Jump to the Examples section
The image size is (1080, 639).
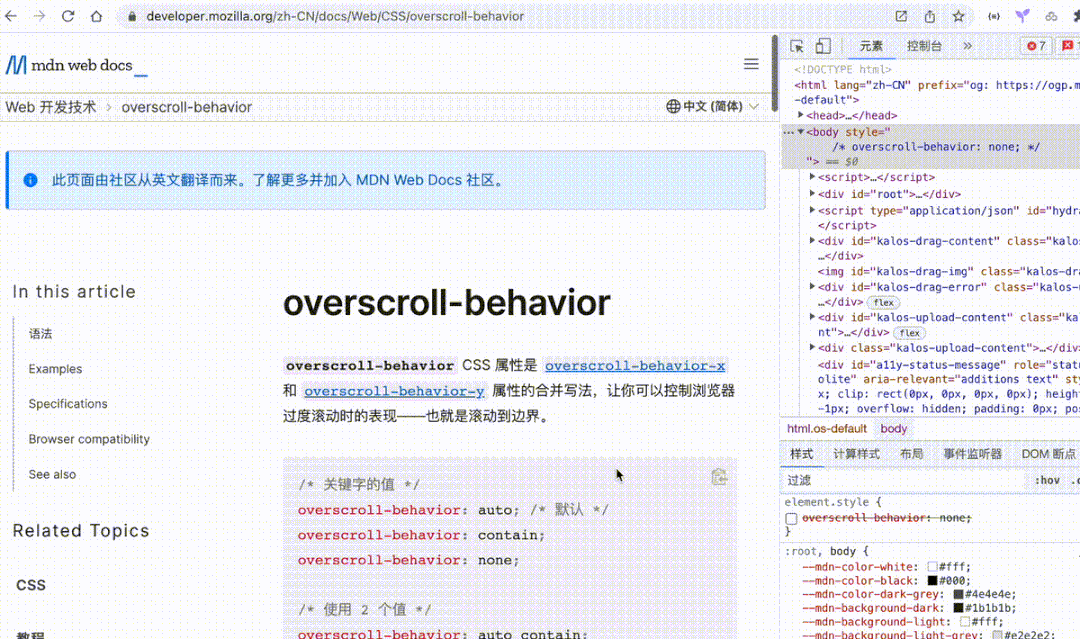click(55, 369)
